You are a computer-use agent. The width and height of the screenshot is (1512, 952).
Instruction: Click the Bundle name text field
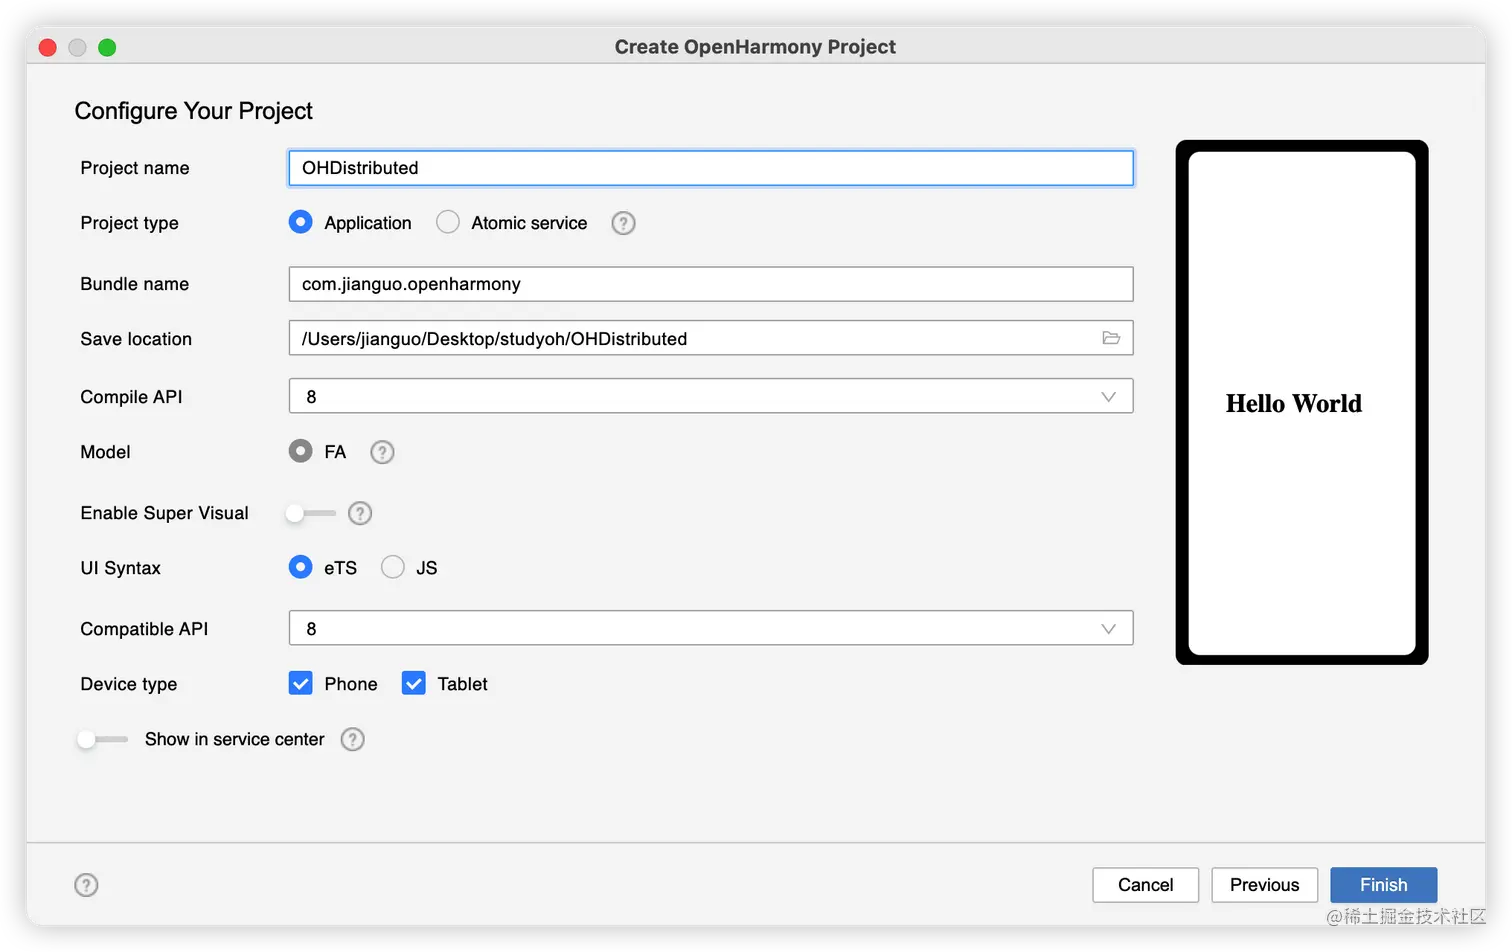click(x=711, y=284)
